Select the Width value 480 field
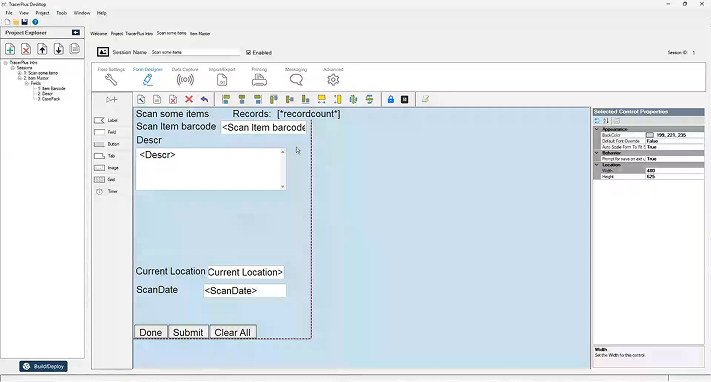 pos(674,171)
